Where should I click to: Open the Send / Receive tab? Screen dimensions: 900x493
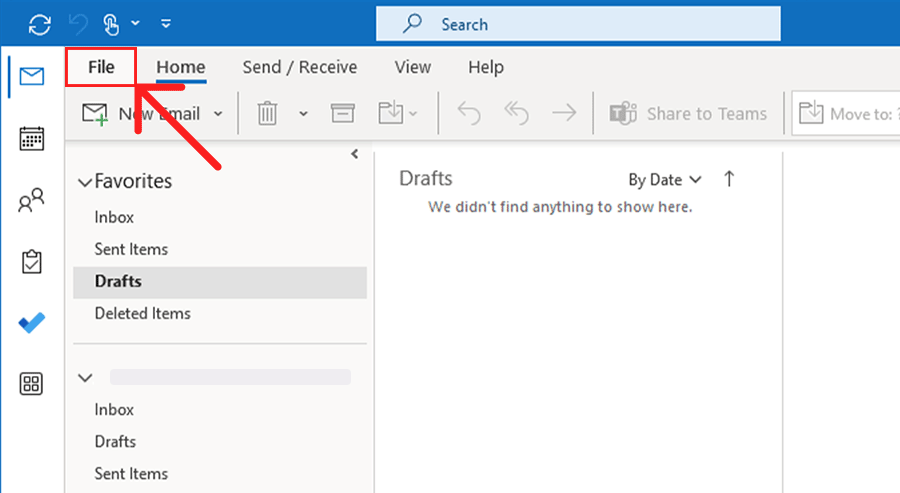coord(300,67)
